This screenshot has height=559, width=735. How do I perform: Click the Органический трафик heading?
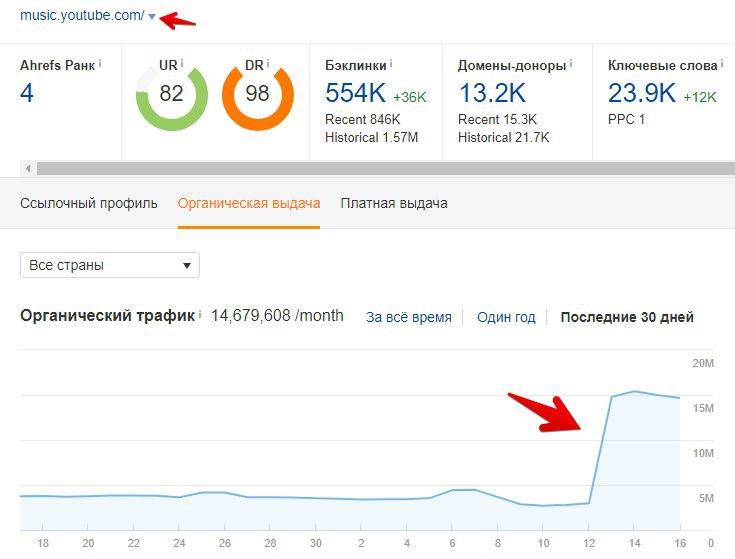pos(107,316)
